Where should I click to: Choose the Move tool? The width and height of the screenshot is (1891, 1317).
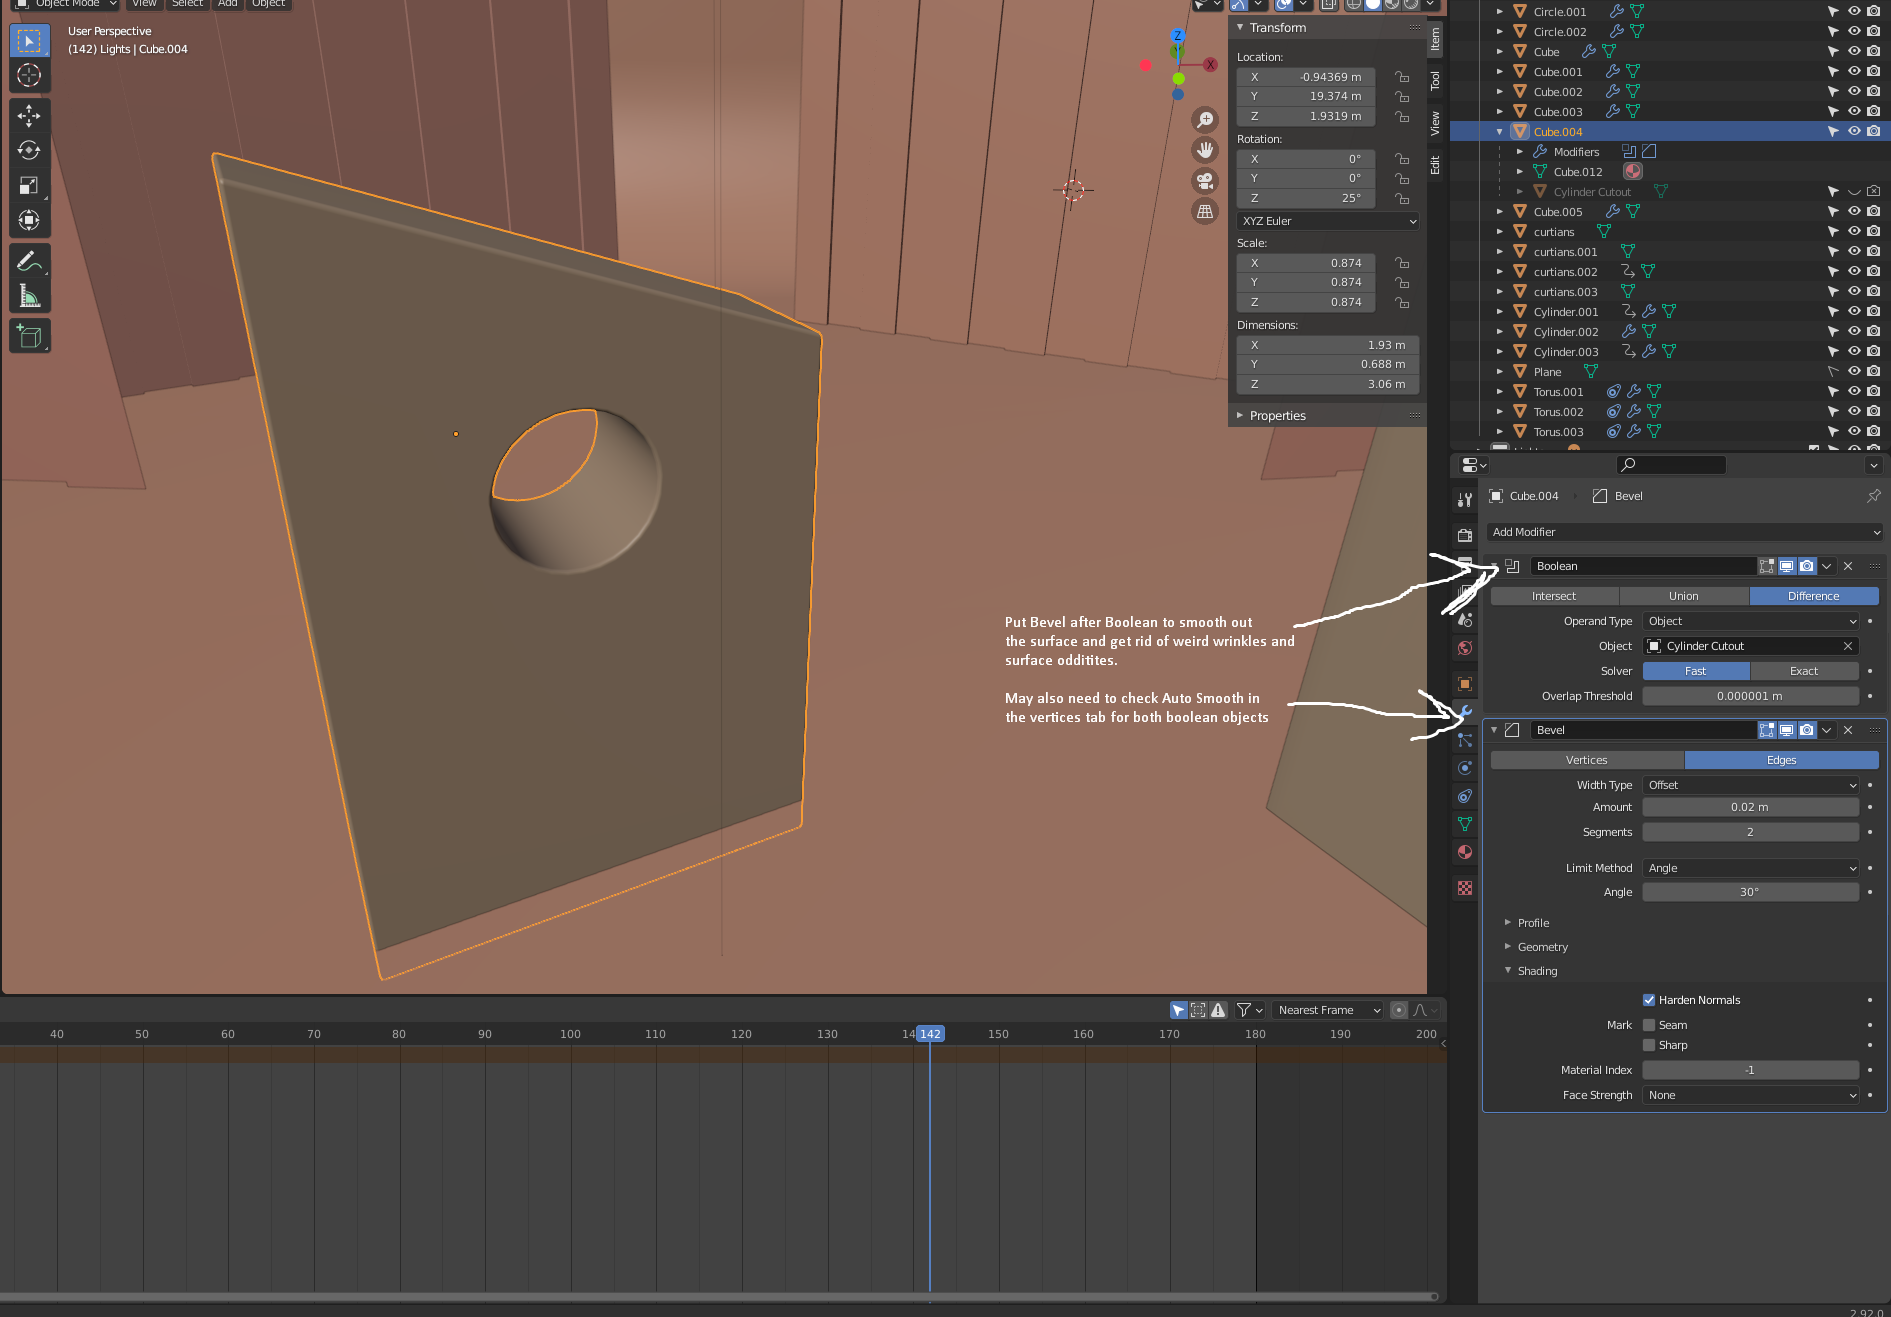[29, 116]
